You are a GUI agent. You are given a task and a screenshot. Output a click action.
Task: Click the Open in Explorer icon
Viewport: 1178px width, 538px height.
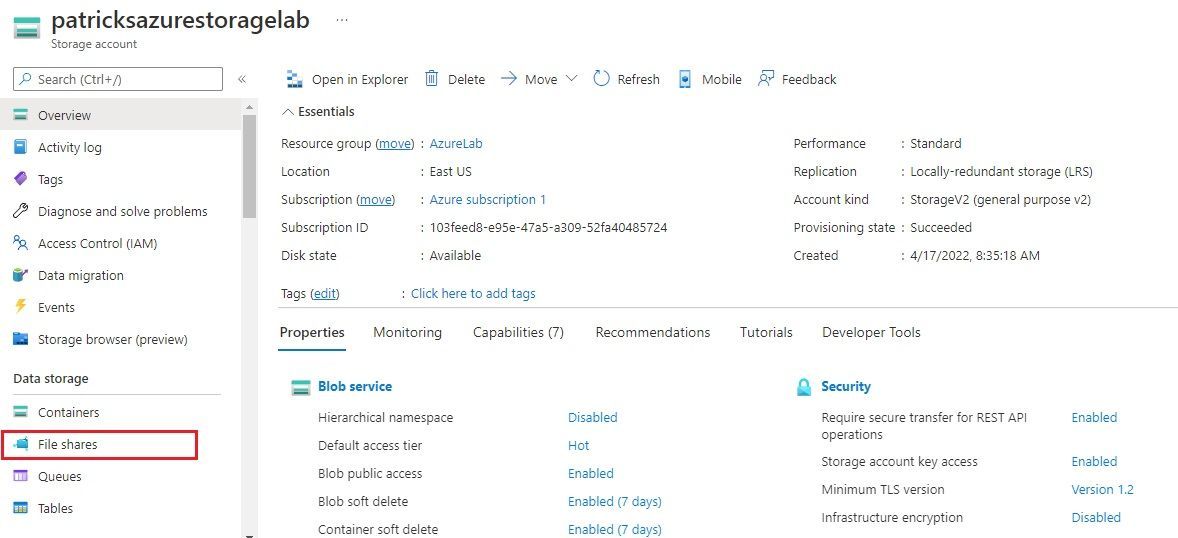pos(294,79)
